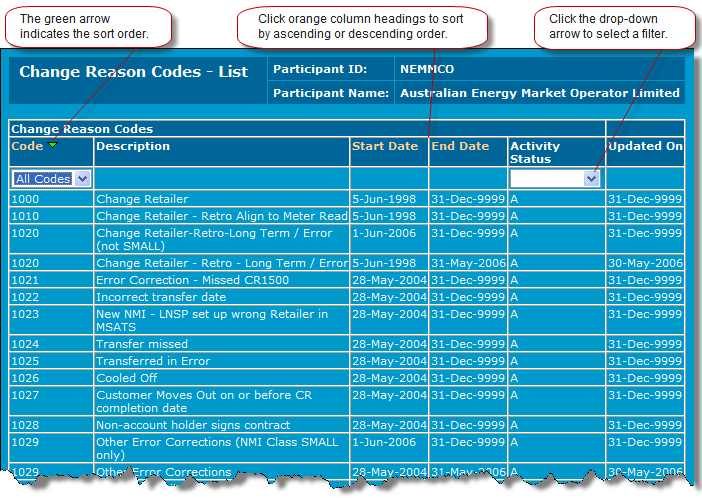Open the All Codes filter dropdown

[82, 179]
